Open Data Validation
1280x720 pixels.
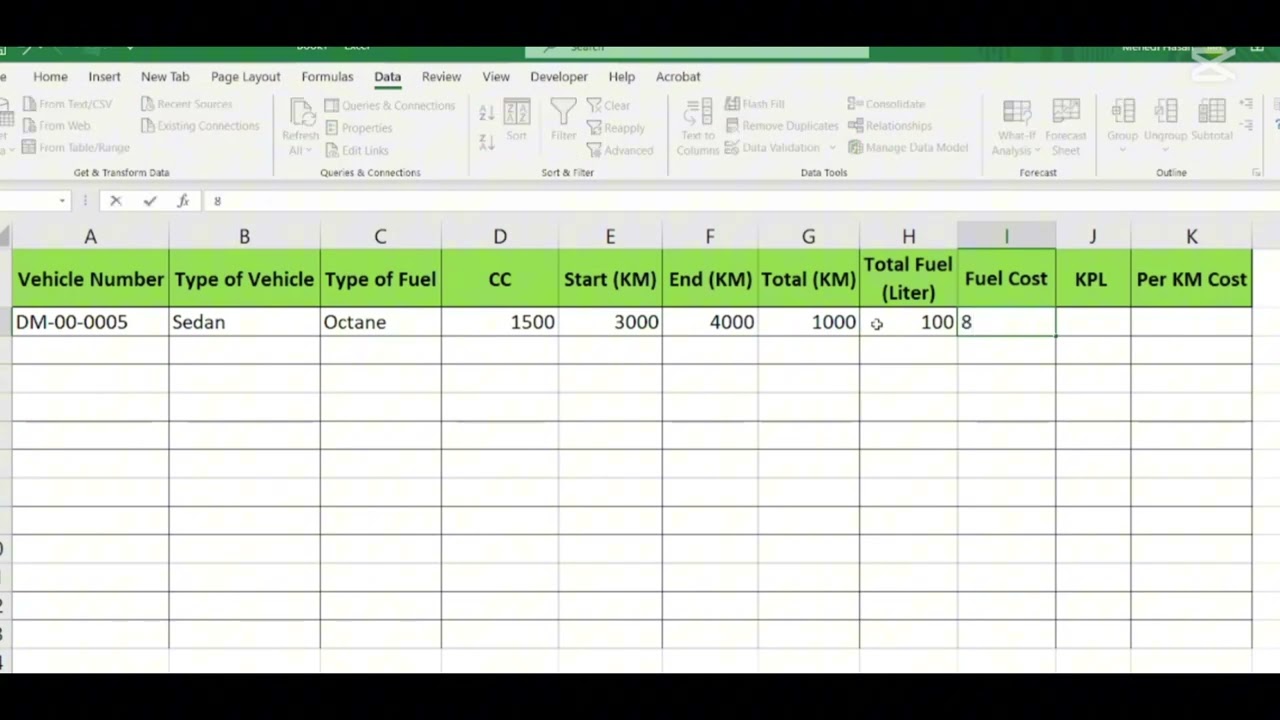pyautogui.click(x=771, y=148)
